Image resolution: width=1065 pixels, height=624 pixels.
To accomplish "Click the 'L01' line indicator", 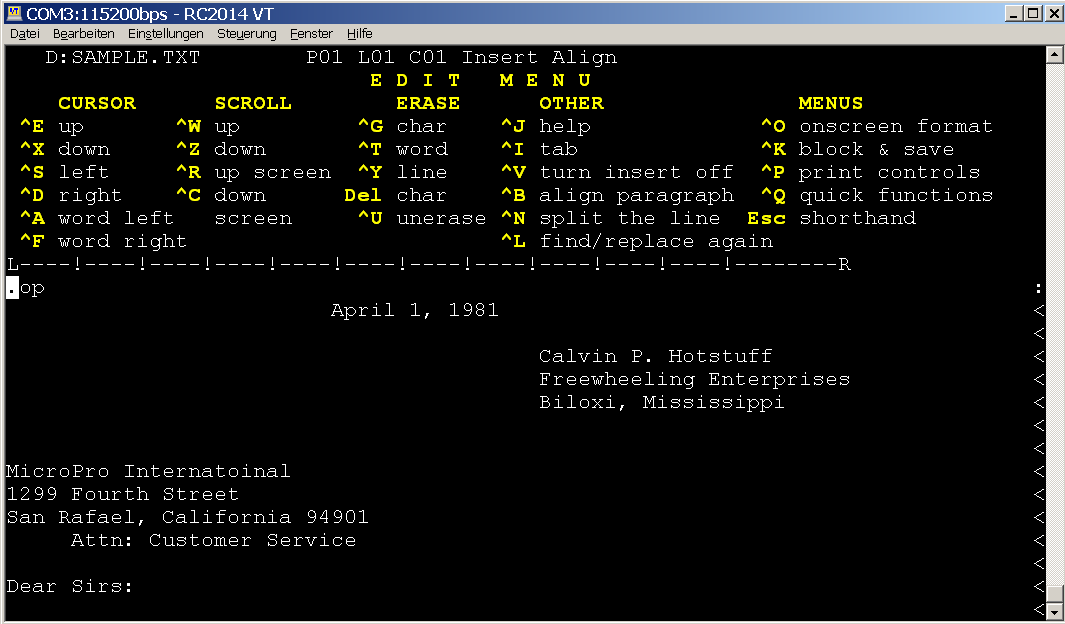I will point(376,57).
